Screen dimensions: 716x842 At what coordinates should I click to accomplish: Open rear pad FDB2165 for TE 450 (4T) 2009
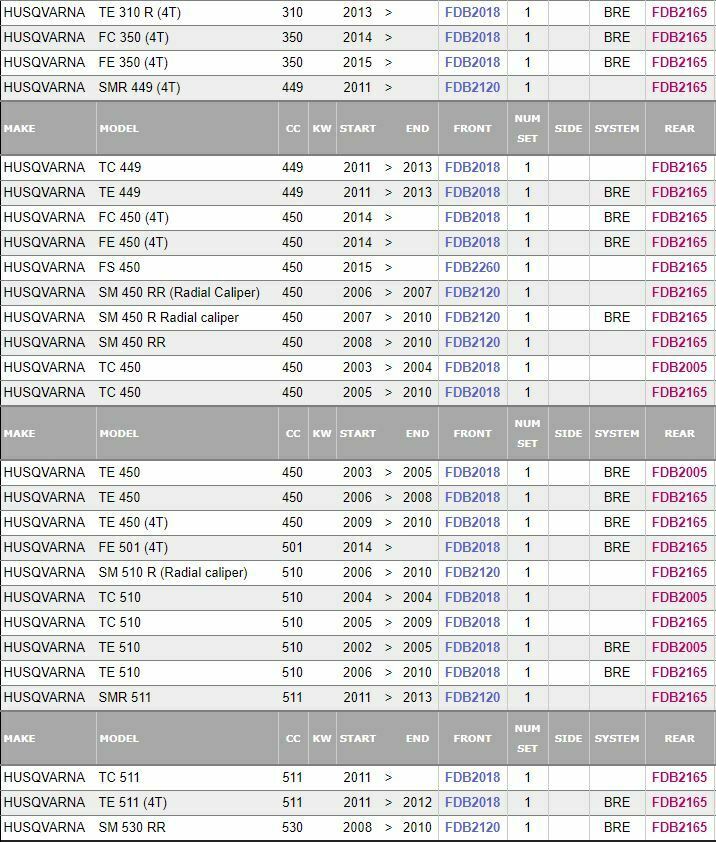tap(679, 522)
